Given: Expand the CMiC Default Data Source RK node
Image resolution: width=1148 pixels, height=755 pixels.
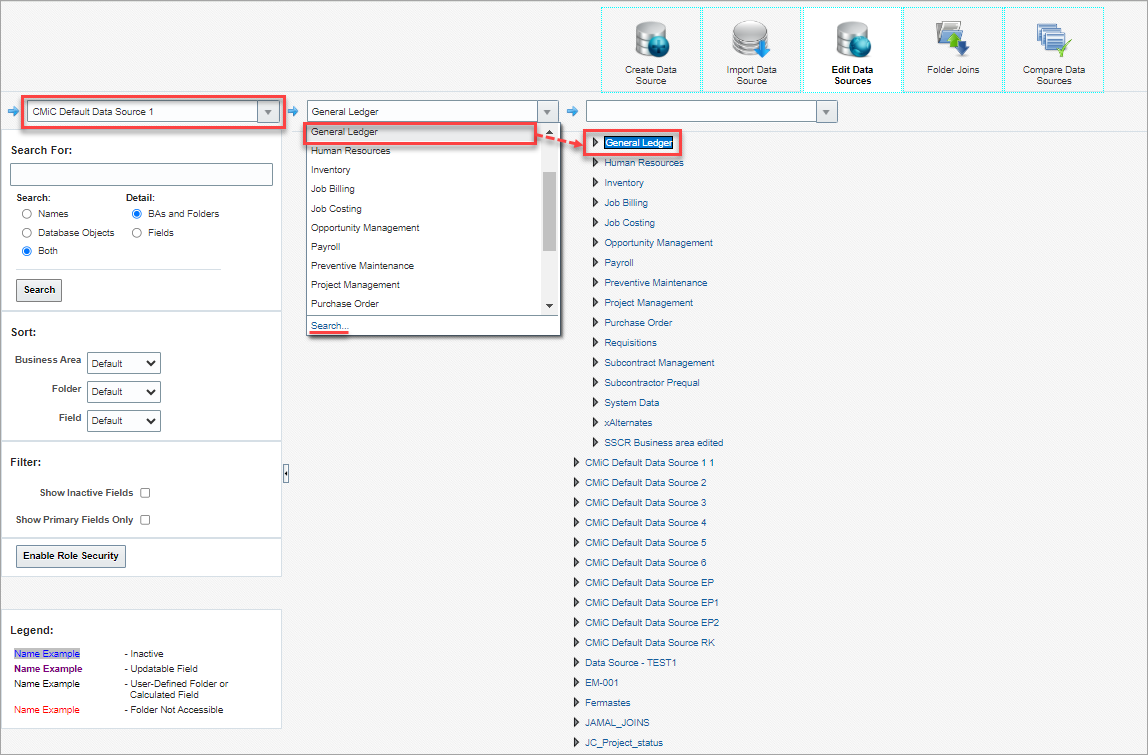Looking at the screenshot, I should point(576,642).
